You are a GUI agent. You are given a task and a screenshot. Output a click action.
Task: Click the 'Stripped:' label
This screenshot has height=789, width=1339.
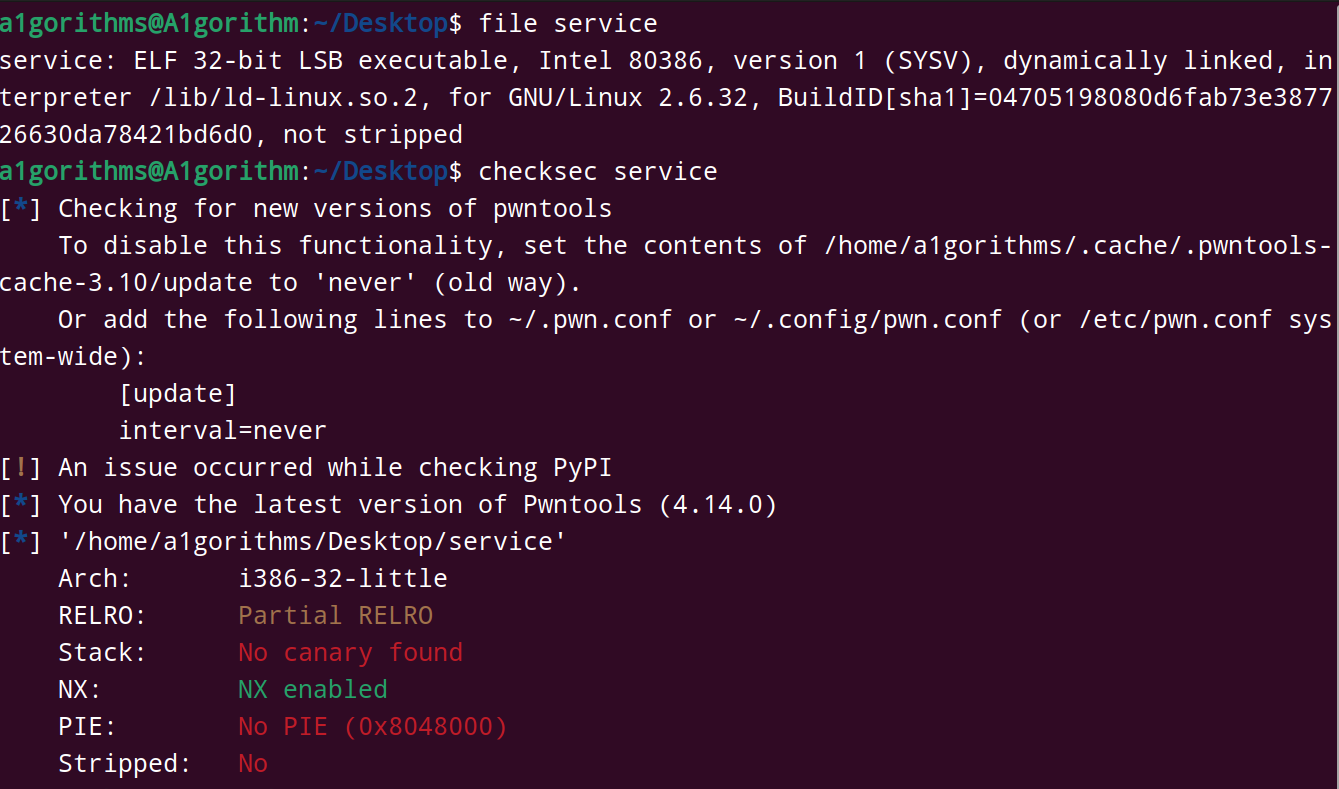click(124, 764)
